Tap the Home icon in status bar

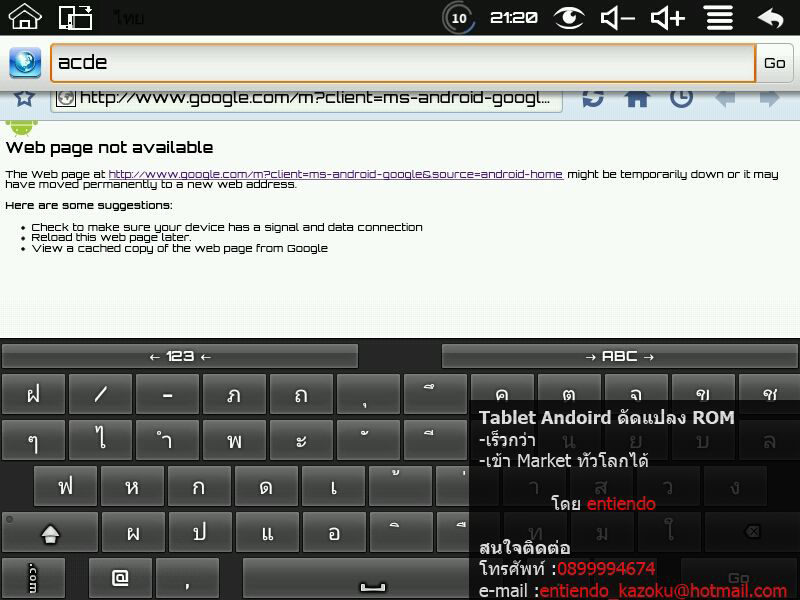[25, 17]
